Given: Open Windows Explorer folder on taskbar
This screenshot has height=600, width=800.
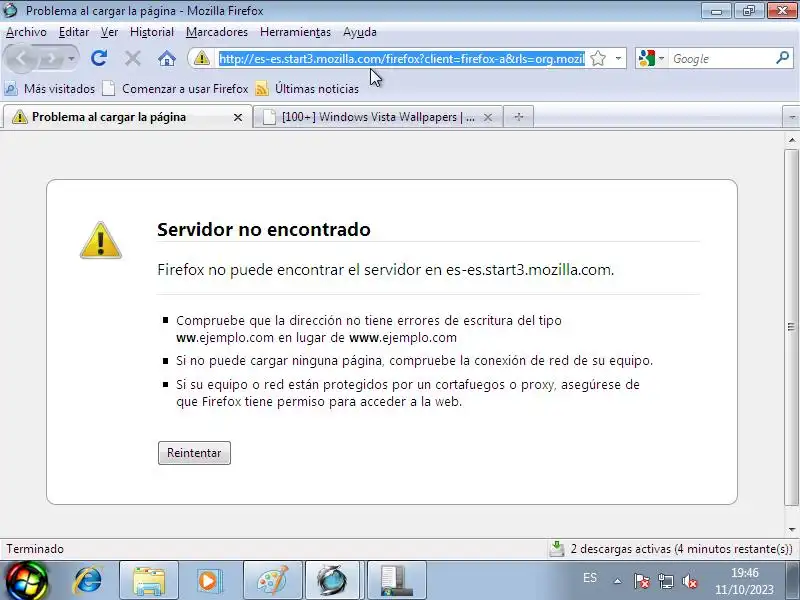Looking at the screenshot, I should click(x=149, y=581).
